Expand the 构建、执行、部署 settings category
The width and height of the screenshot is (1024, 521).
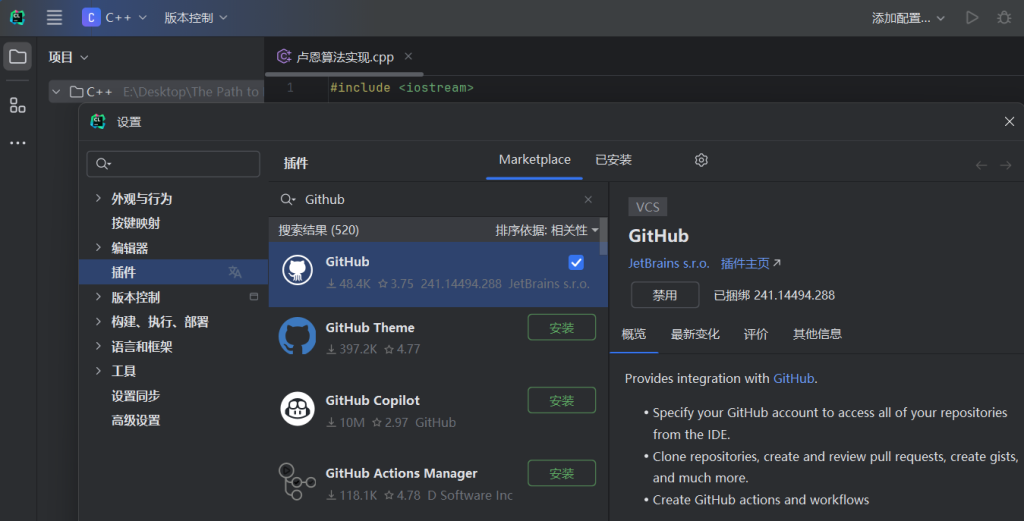(97, 322)
